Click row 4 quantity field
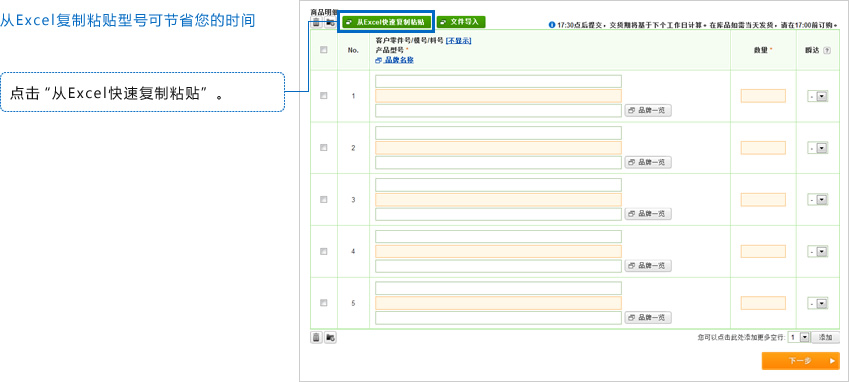The image size is (849, 382). [763, 252]
